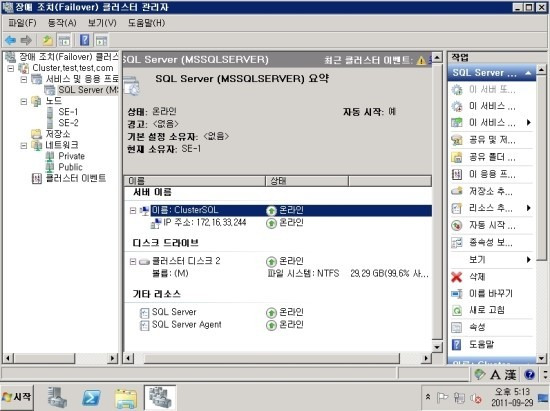Select the Public network tree item
This screenshot has height=411, width=550.
pos(70,167)
